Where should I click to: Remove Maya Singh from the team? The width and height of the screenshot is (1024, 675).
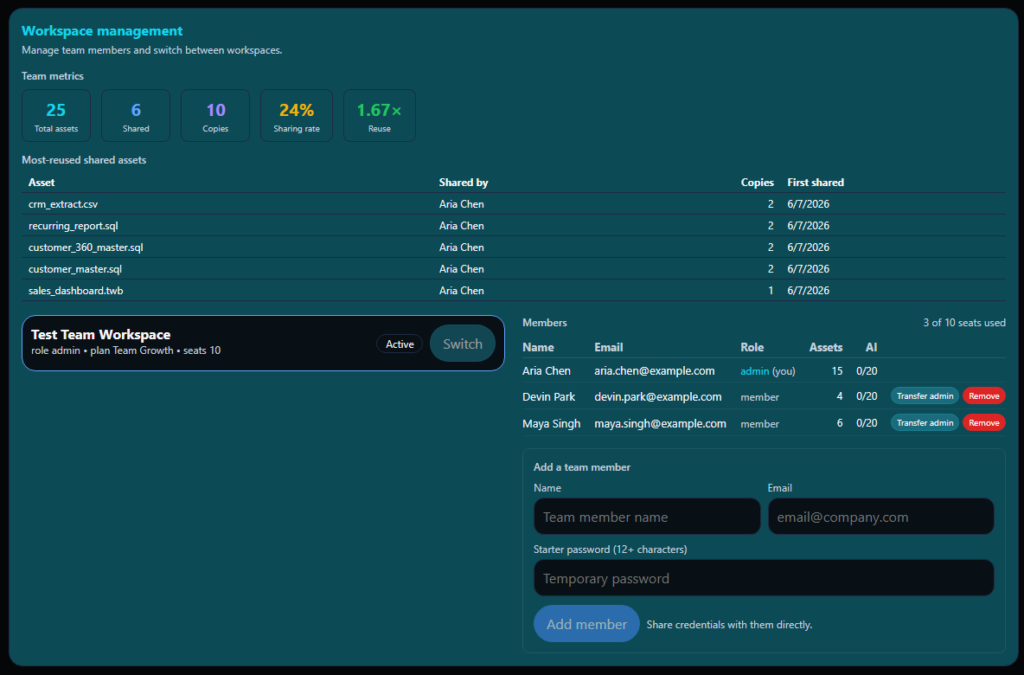click(x=984, y=423)
